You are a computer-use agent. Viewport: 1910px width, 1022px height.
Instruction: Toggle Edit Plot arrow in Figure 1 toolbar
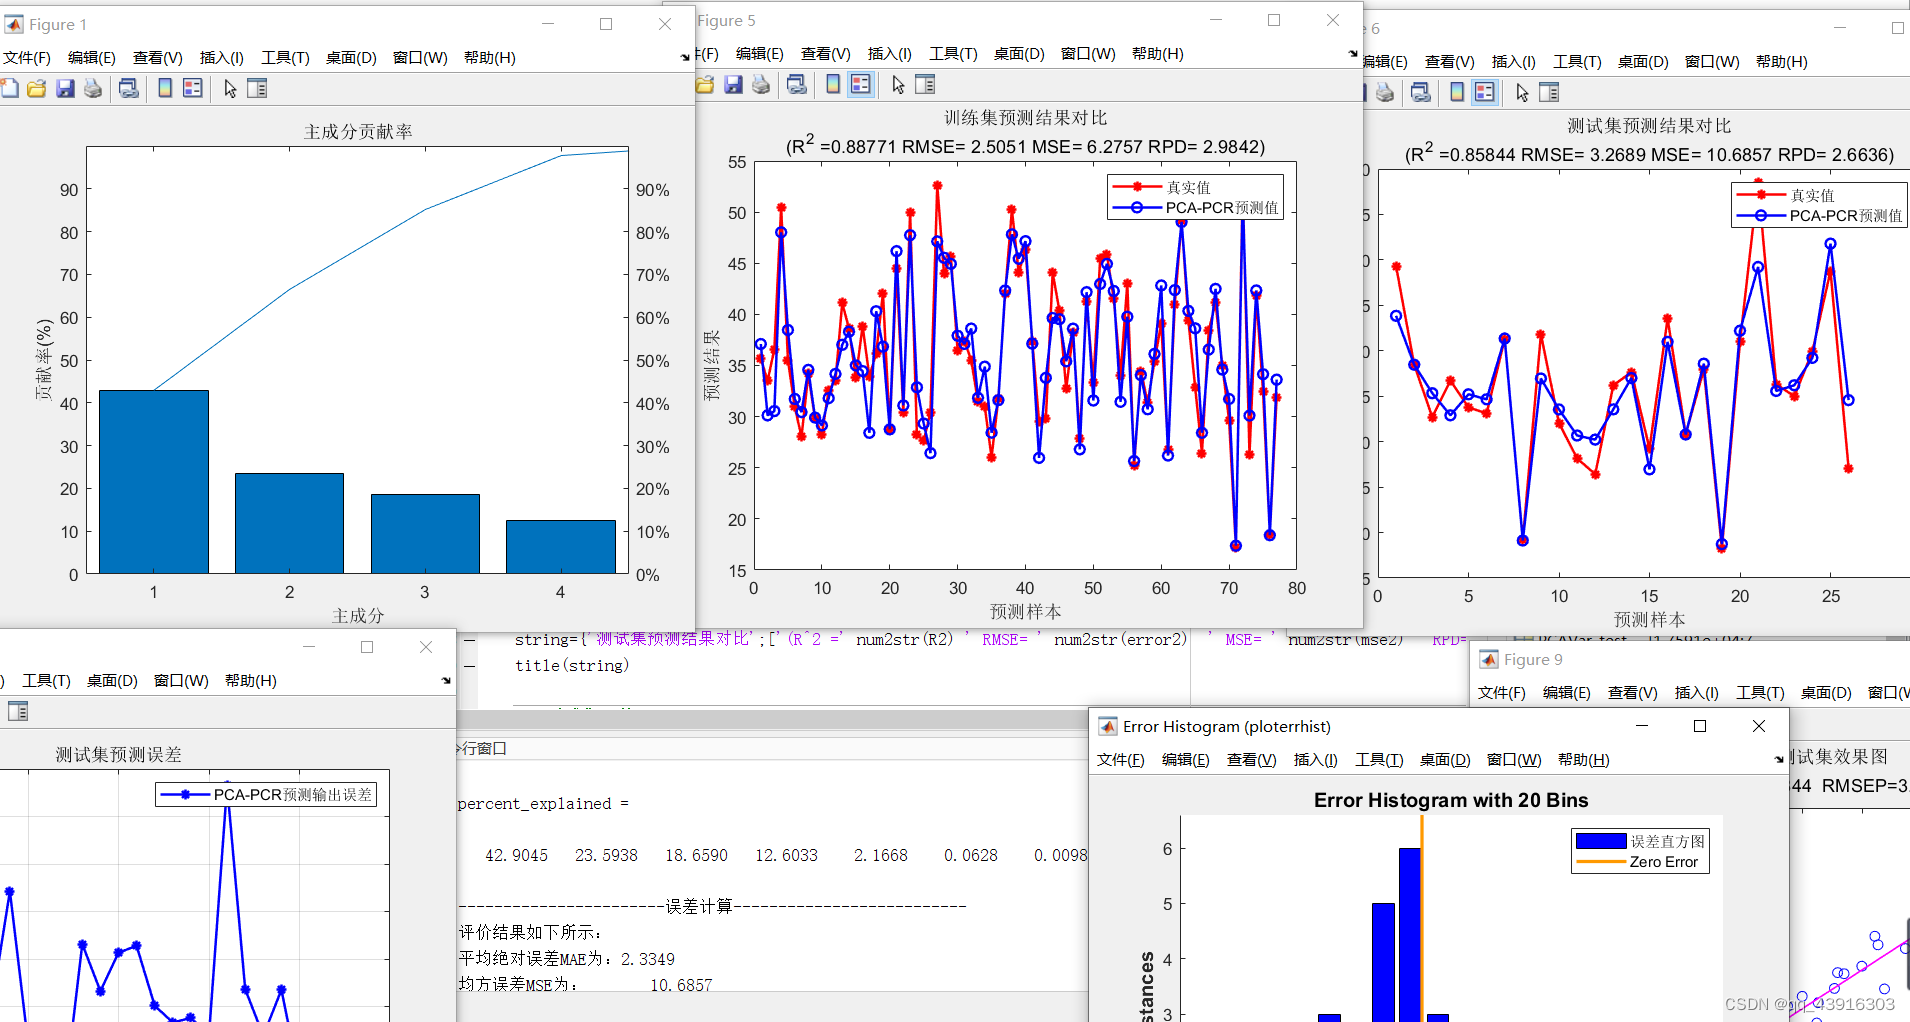(231, 88)
